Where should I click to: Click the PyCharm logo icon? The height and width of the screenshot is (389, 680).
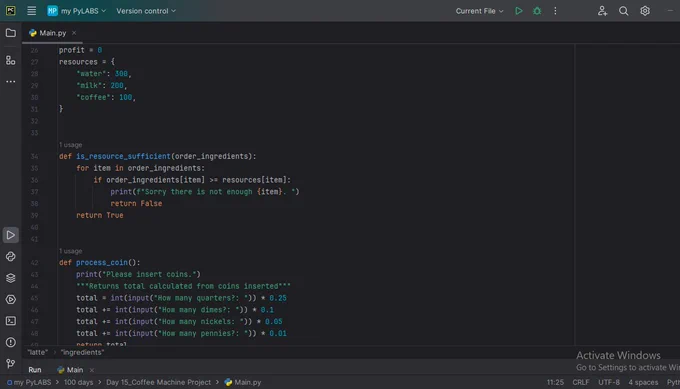point(10,11)
